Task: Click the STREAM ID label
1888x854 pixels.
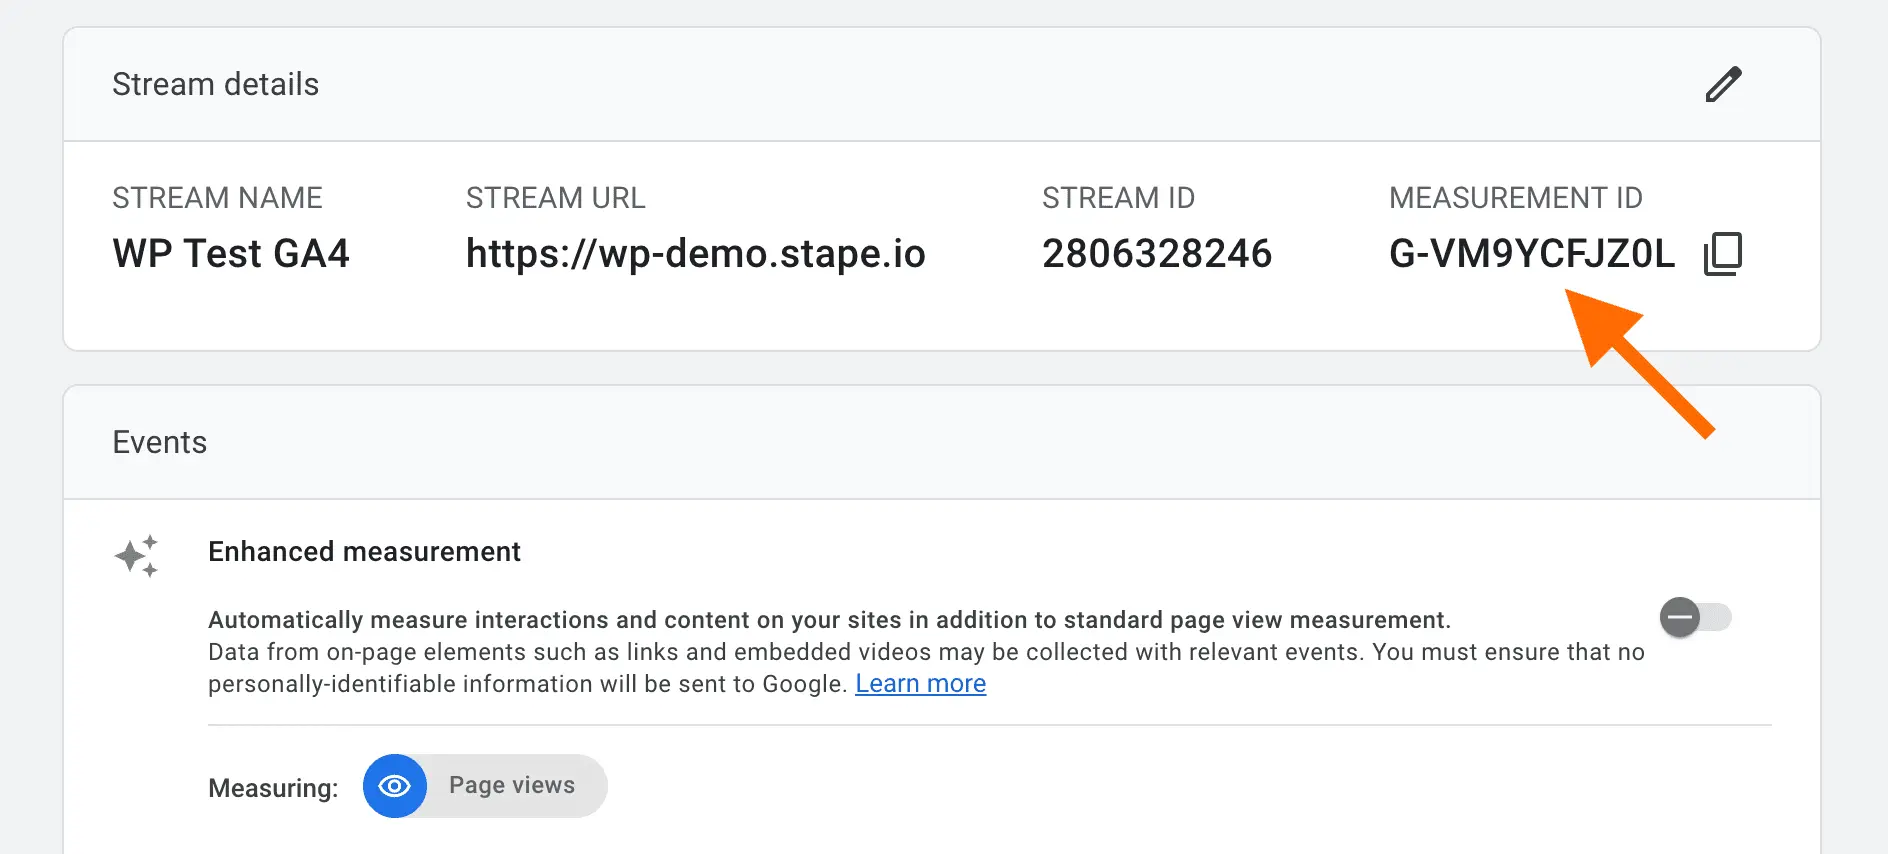Action: [x=1118, y=198]
